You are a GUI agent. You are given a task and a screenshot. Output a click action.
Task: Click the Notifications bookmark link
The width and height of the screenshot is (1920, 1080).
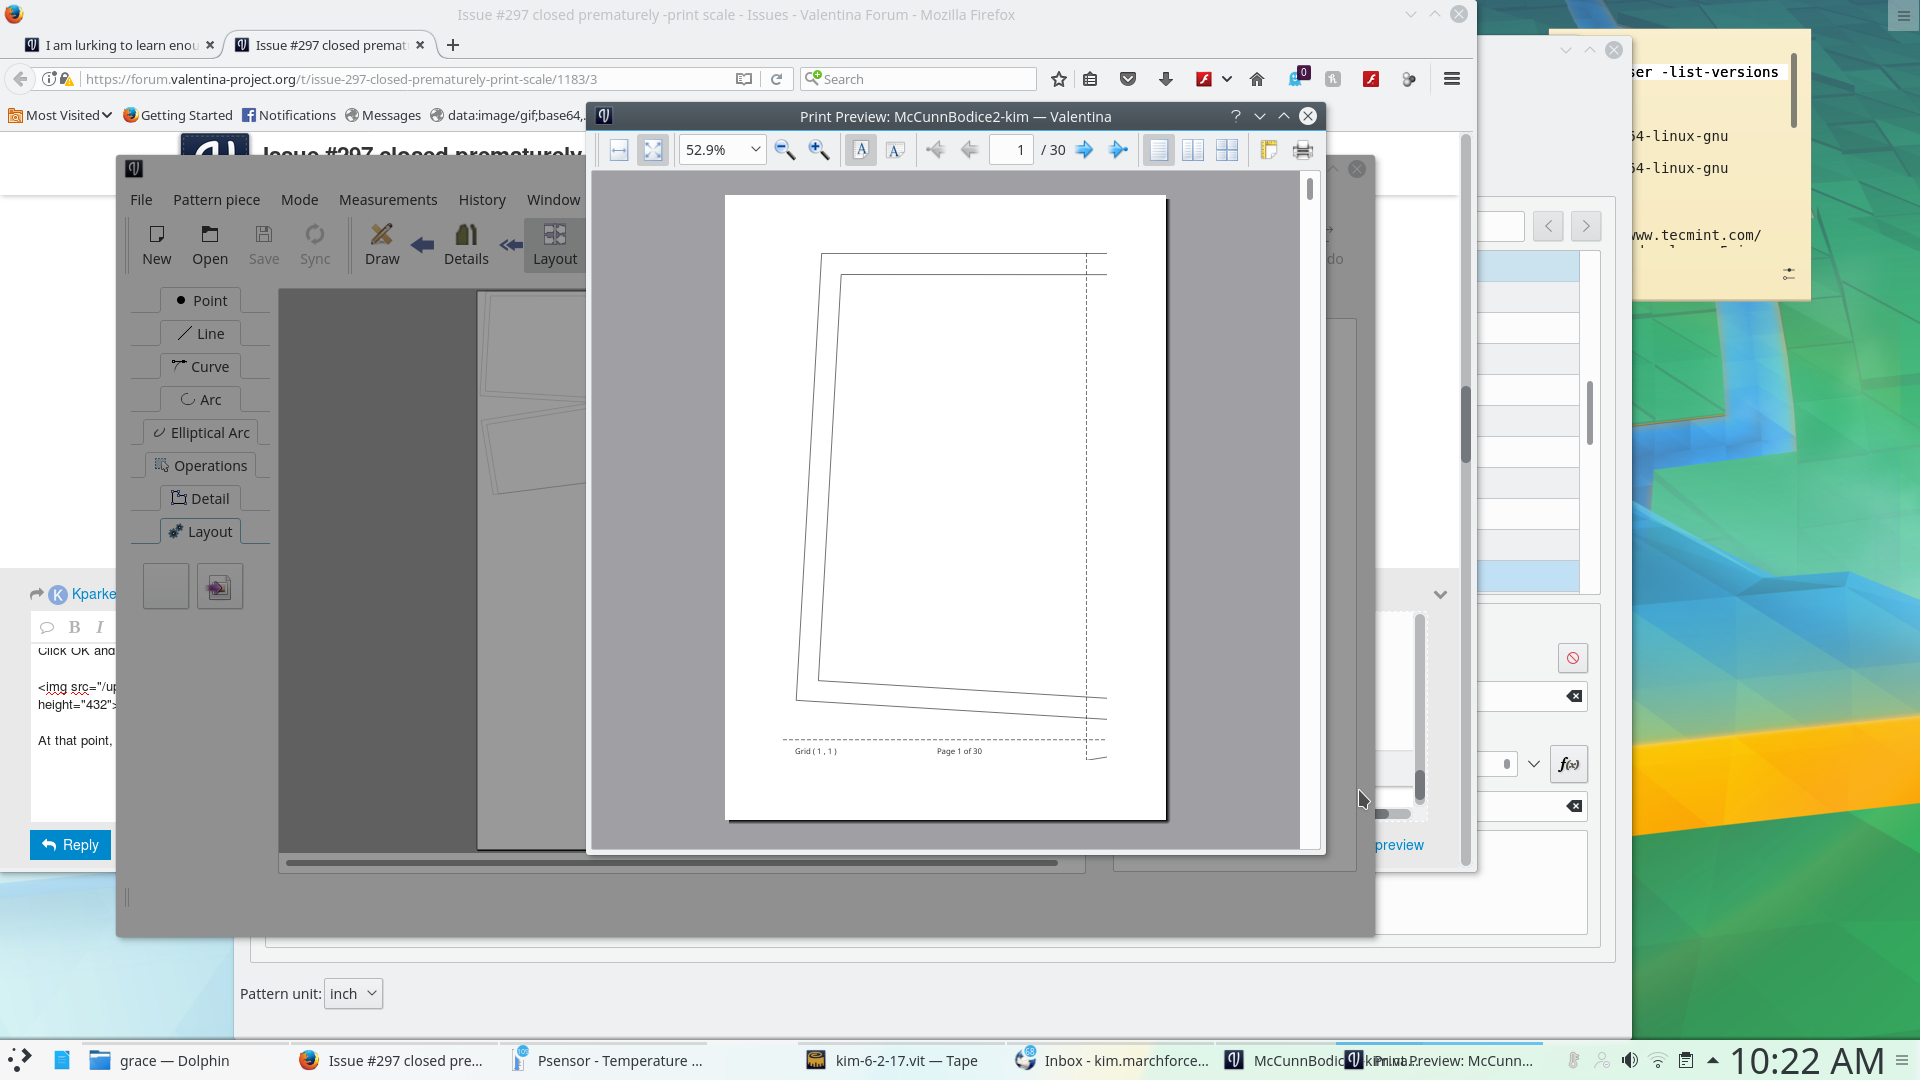289,115
